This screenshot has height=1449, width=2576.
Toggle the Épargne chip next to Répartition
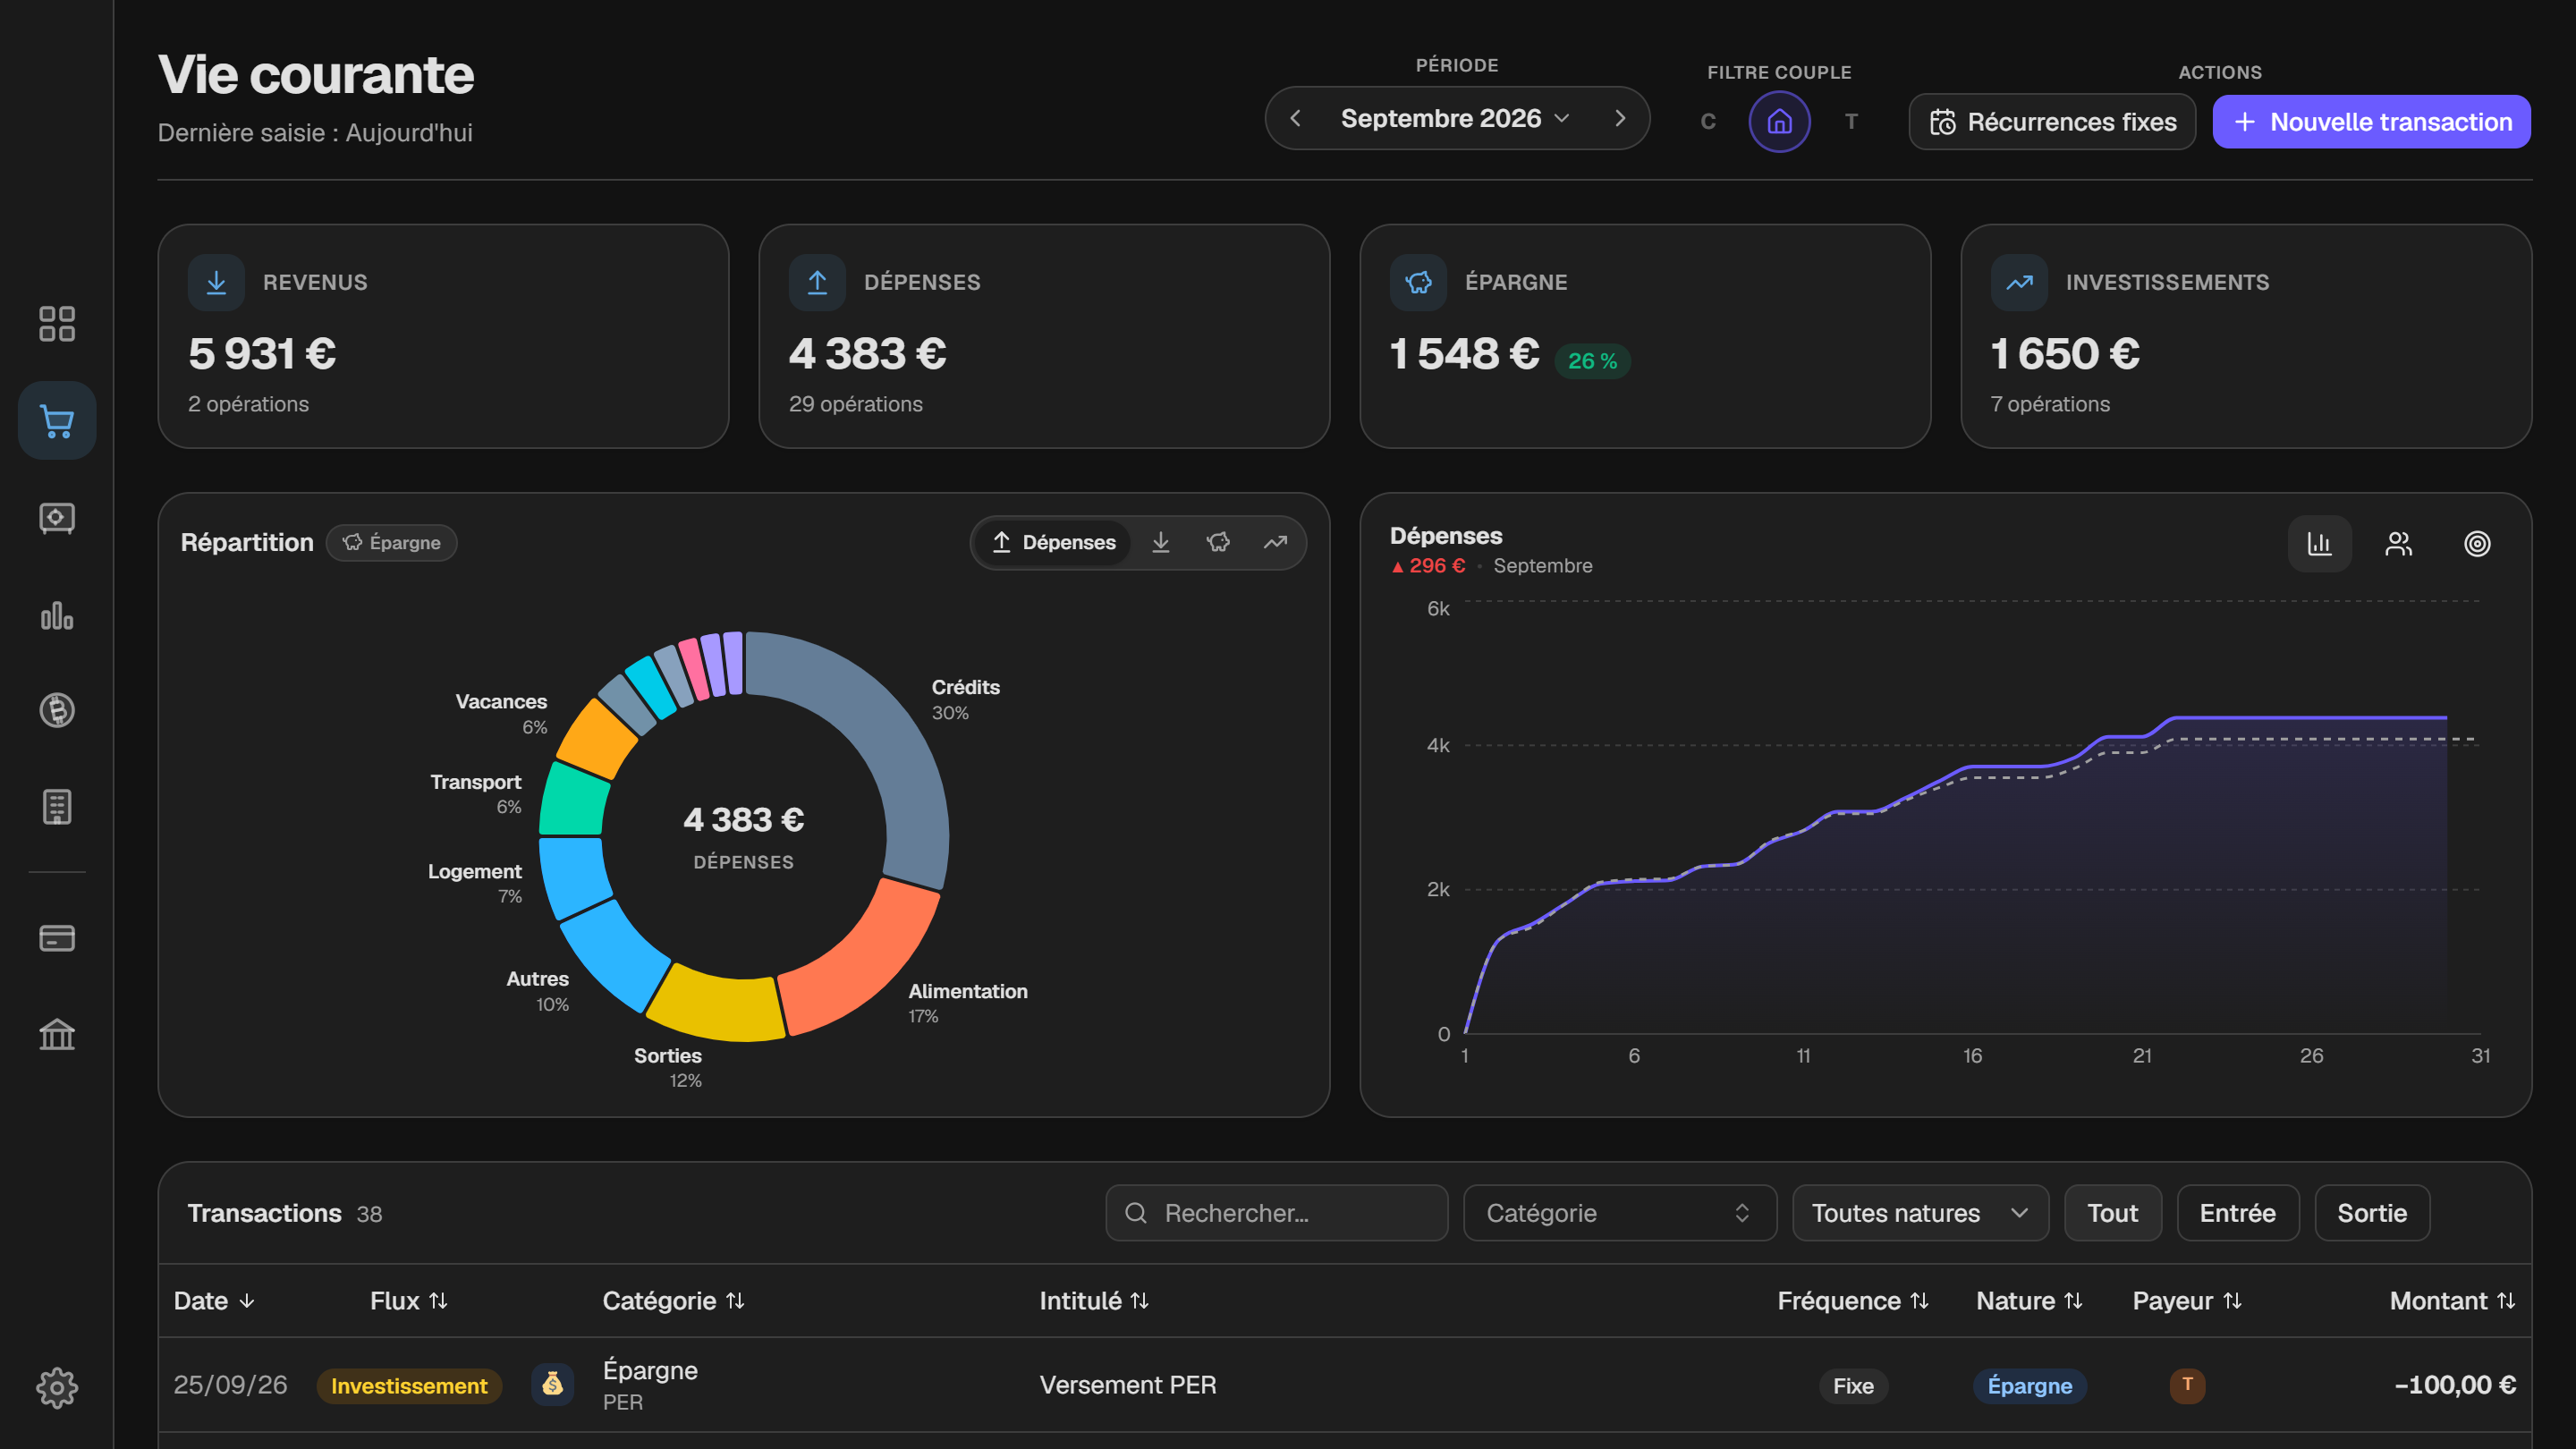[391, 543]
